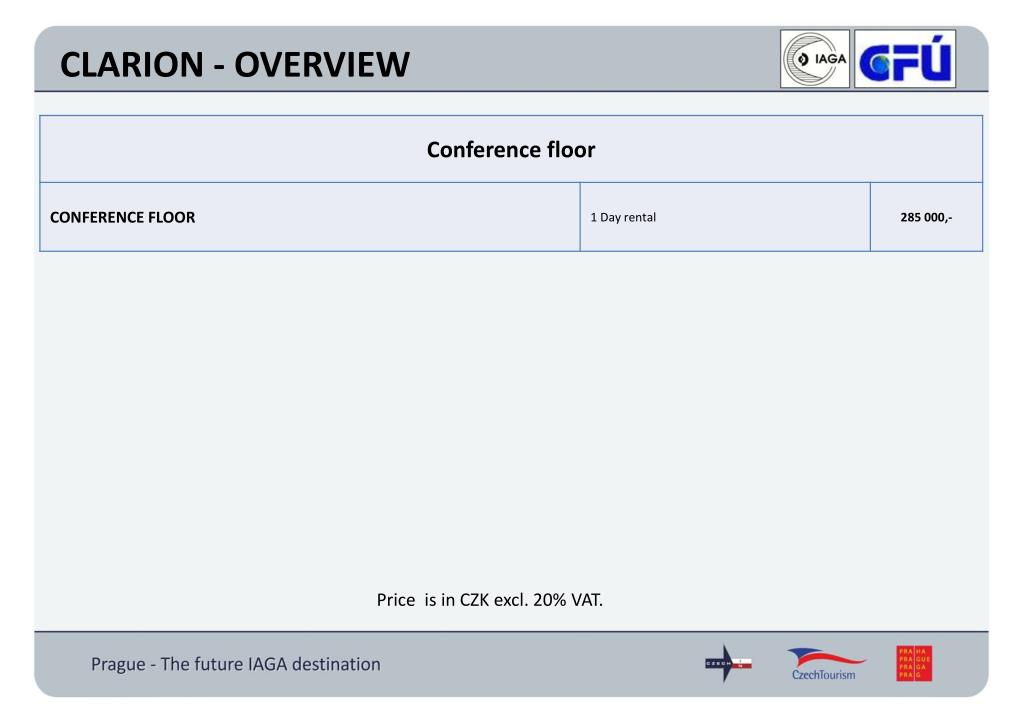The image size is (1023, 723).
Task: Click the Czech arrow flag logo
Action: point(728,664)
